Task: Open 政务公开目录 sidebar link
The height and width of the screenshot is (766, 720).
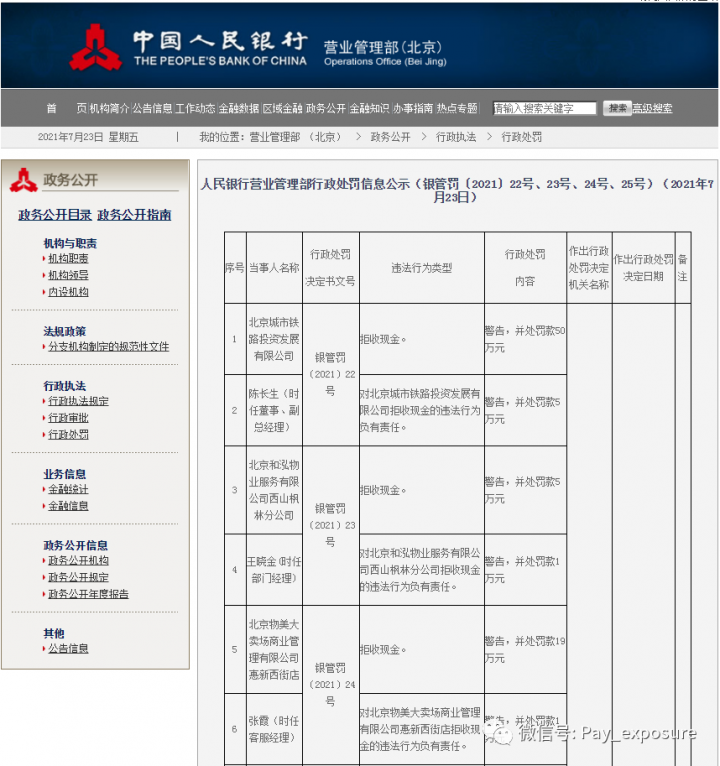Action: [x=55, y=215]
